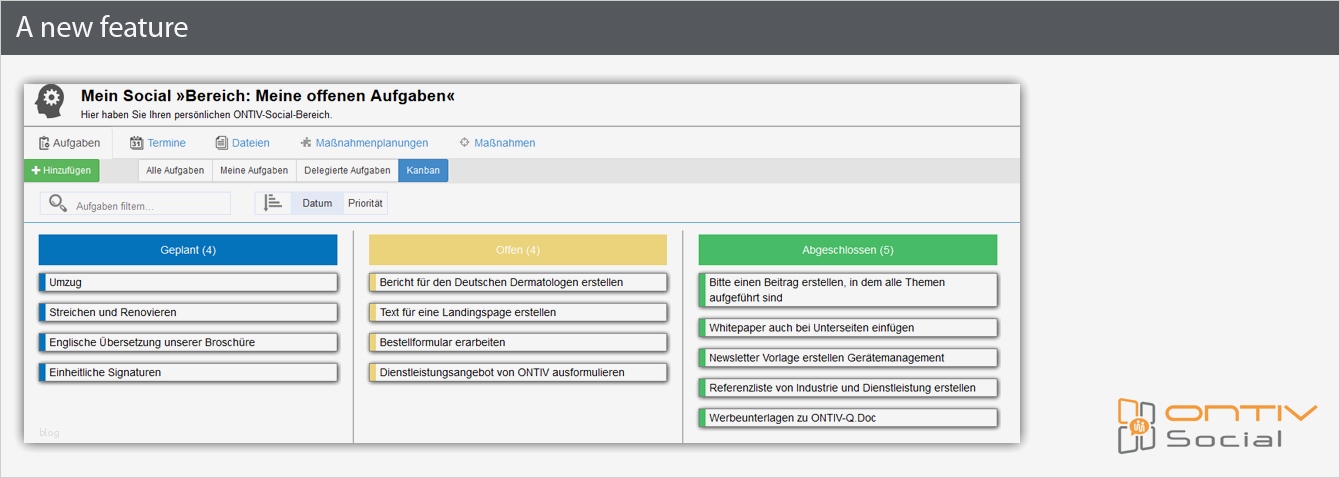Open Einheitliche Signaturen task card
This screenshot has width=1340, height=478.
(x=188, y=372)
